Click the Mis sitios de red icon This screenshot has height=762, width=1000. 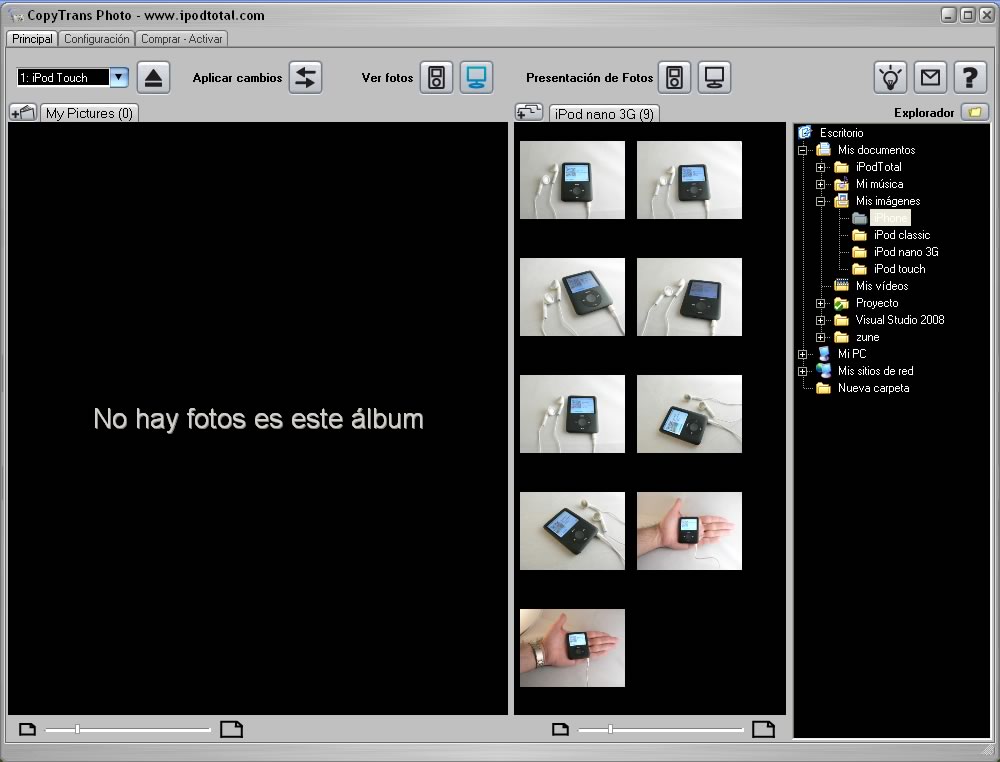point(823,370)
